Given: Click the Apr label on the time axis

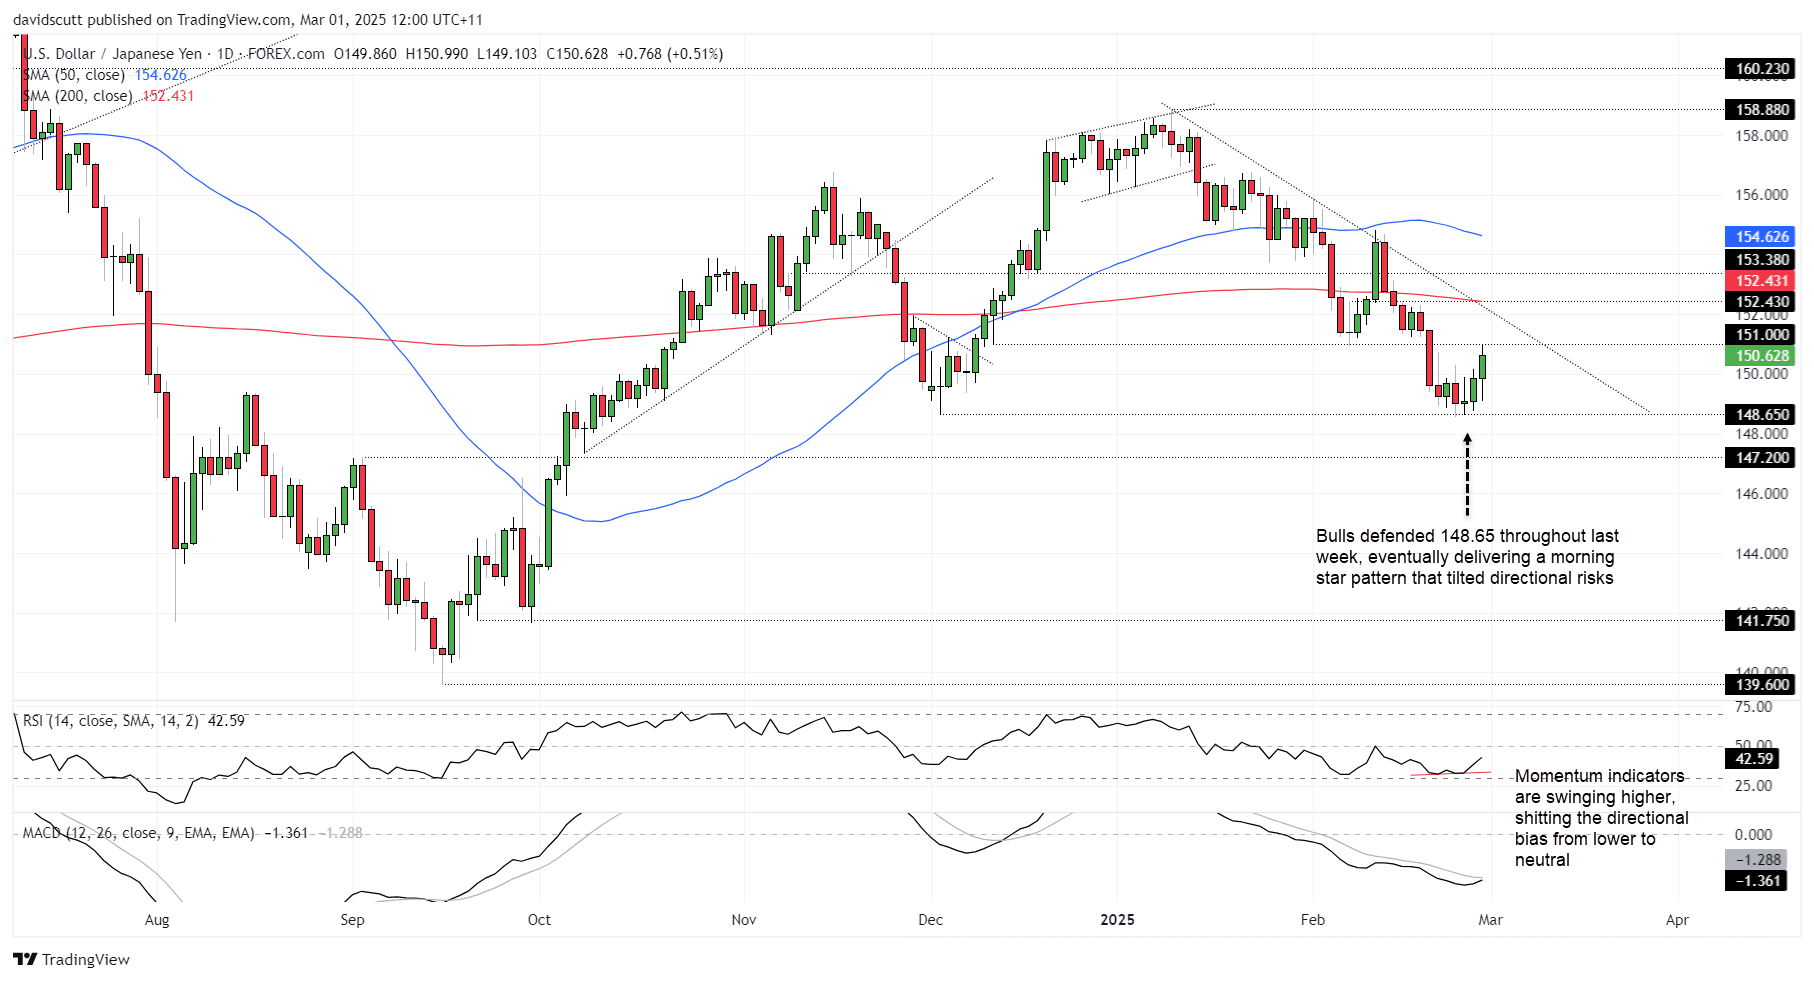Looking at the screenshot, I should click(1677, 920).
